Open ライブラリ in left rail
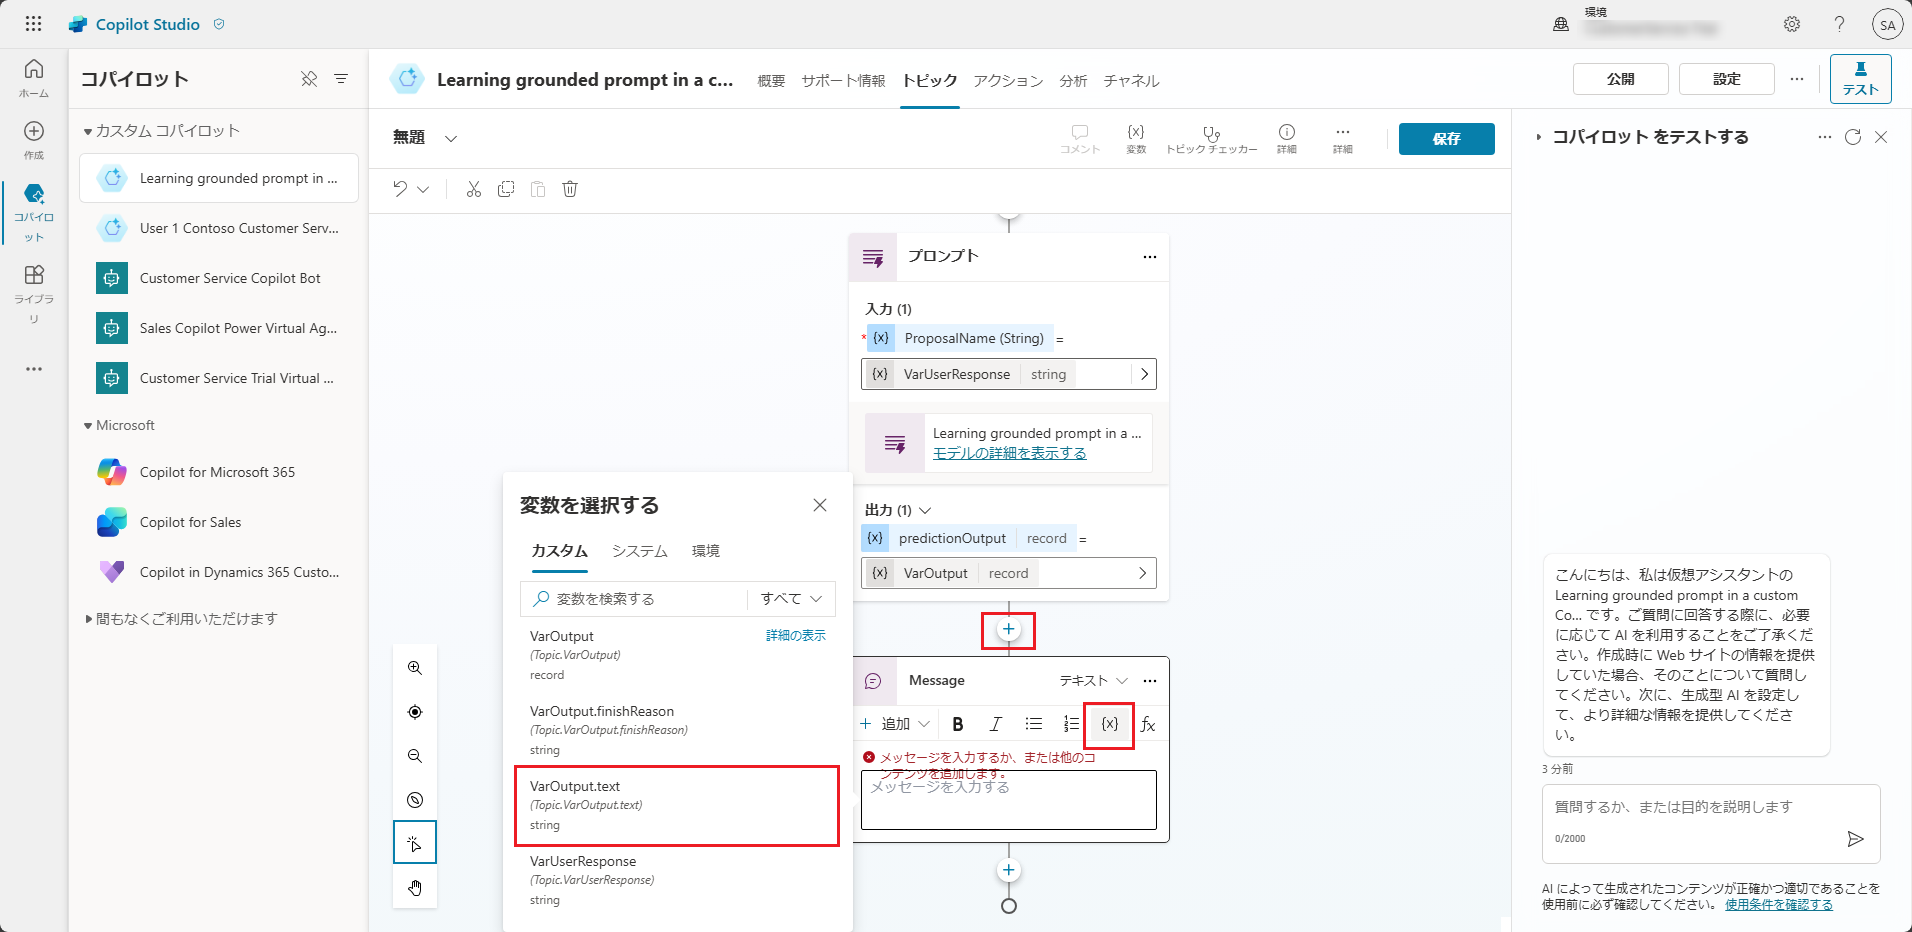This screenshot has height=932, width=1912. [x=34, y=294]
